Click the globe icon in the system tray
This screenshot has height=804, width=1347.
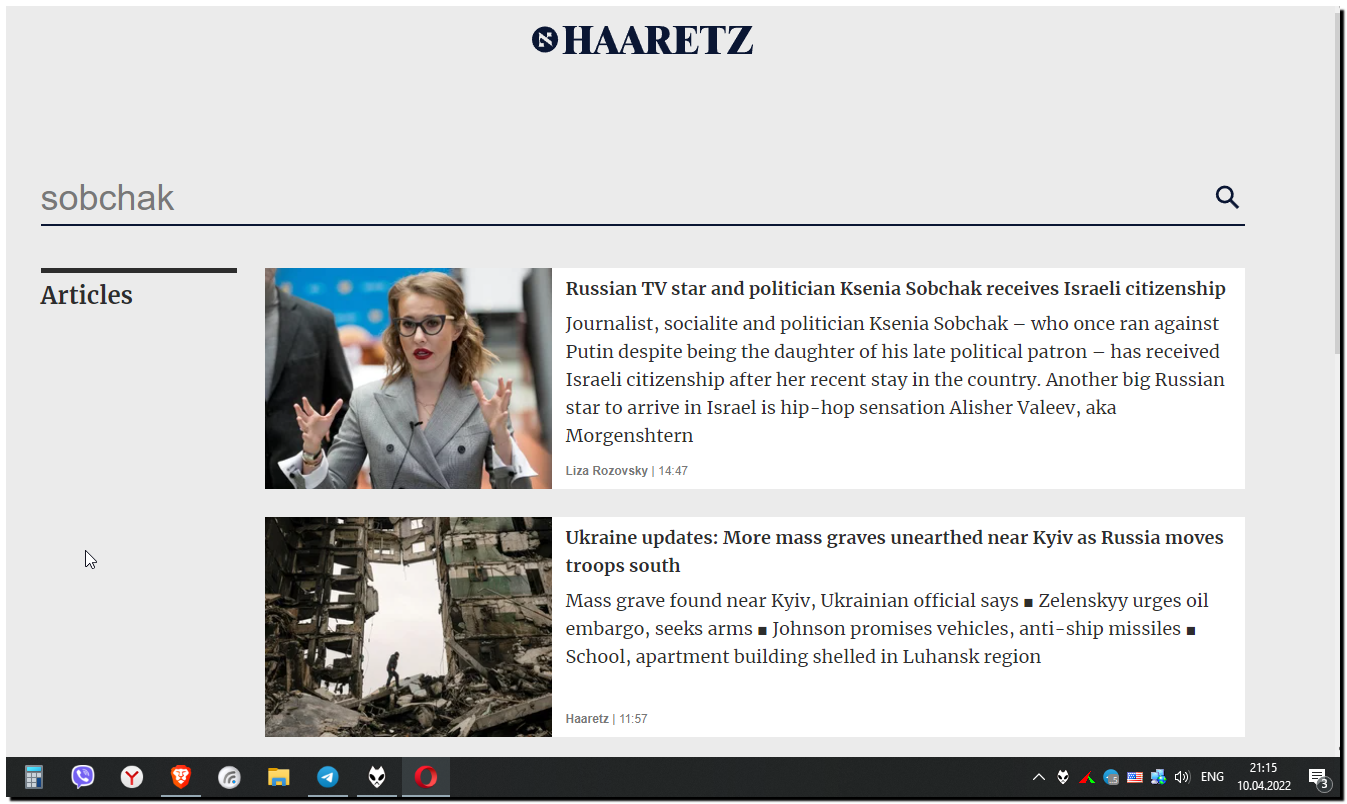(x=1111, y=777)
